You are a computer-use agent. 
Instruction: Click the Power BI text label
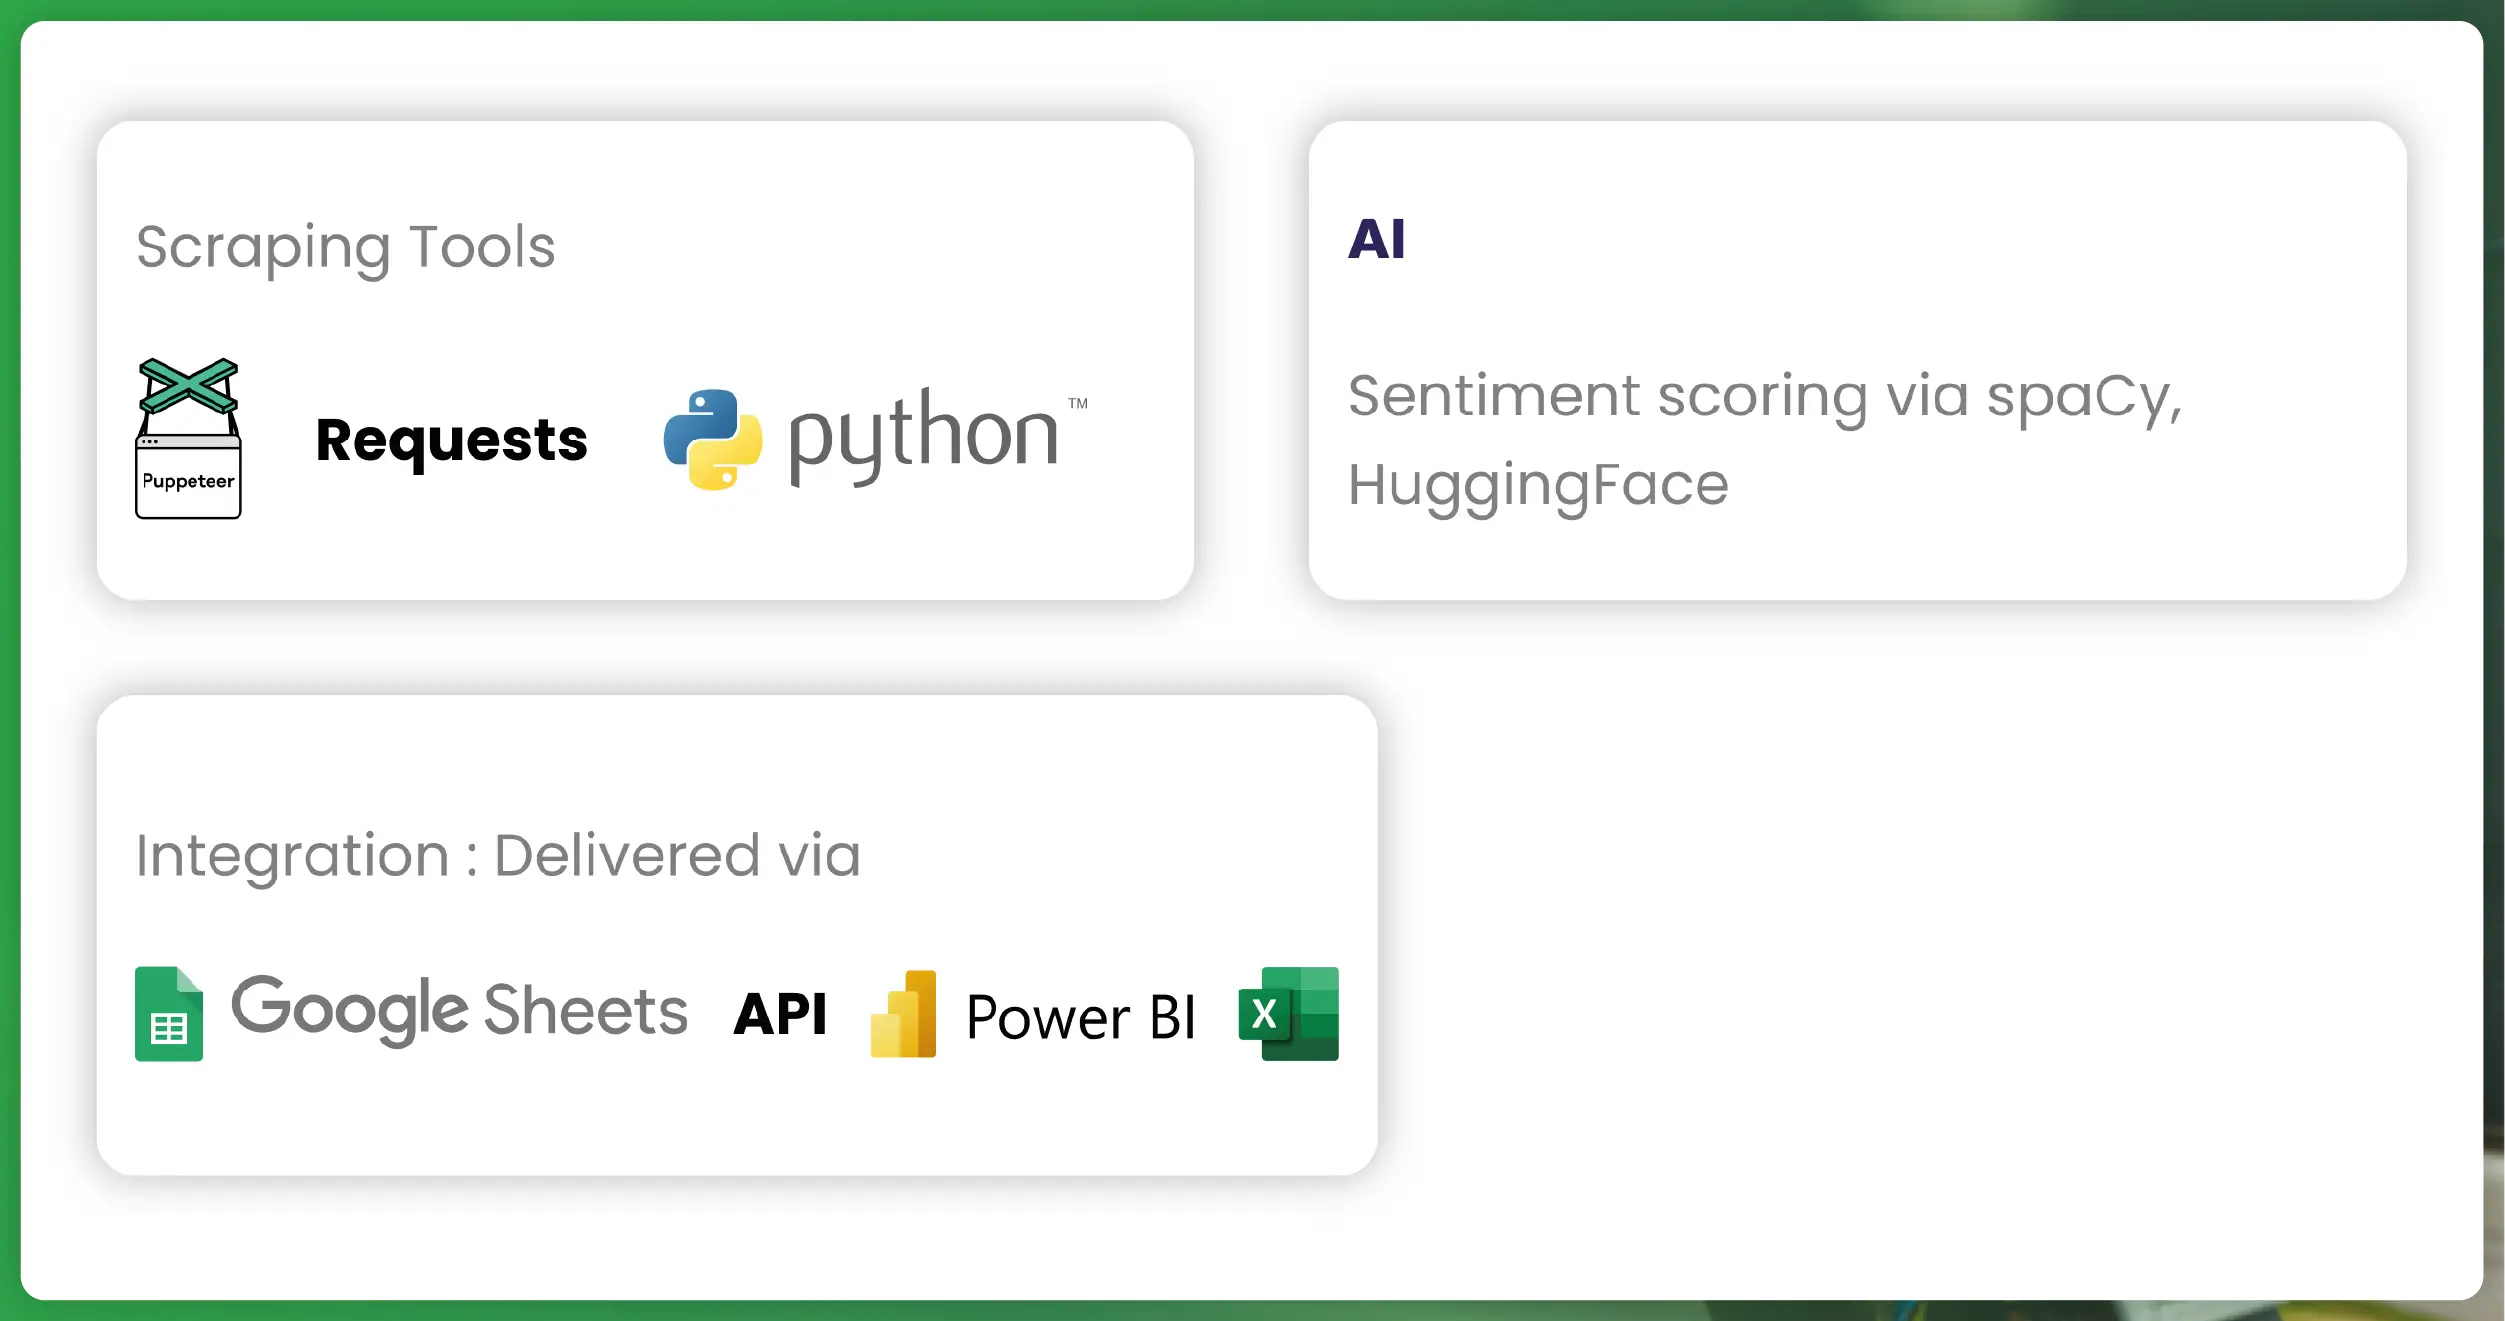[1080, 1017]
